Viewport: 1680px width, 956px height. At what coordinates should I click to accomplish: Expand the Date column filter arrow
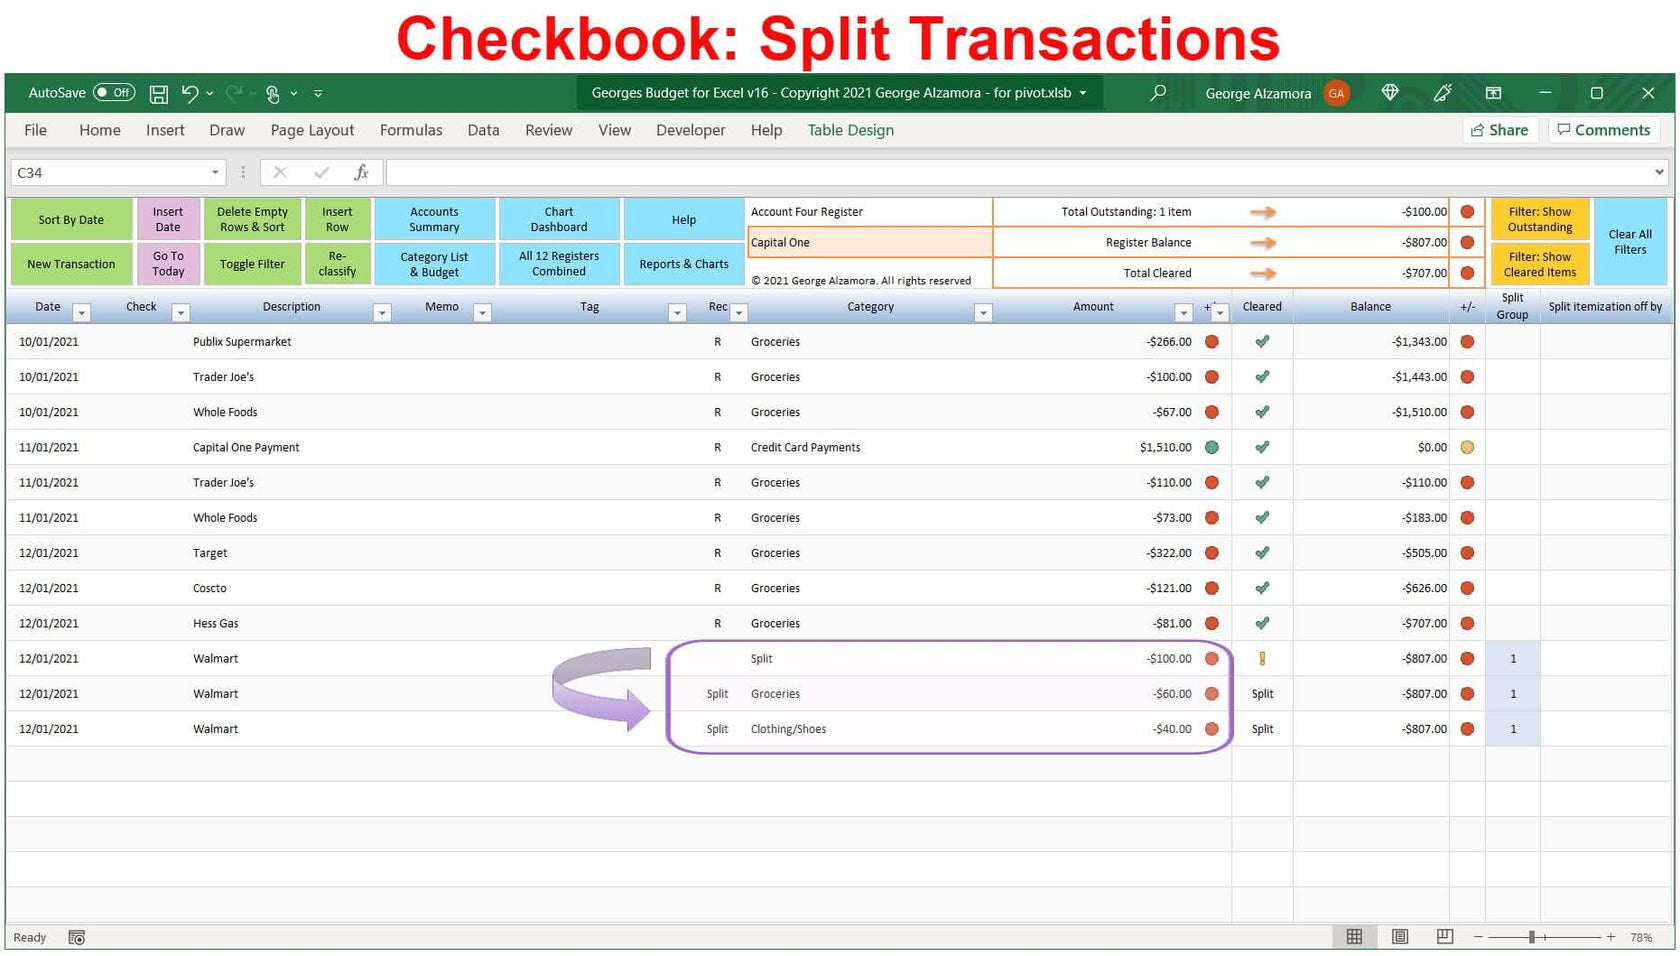click(x=82, y=312)
